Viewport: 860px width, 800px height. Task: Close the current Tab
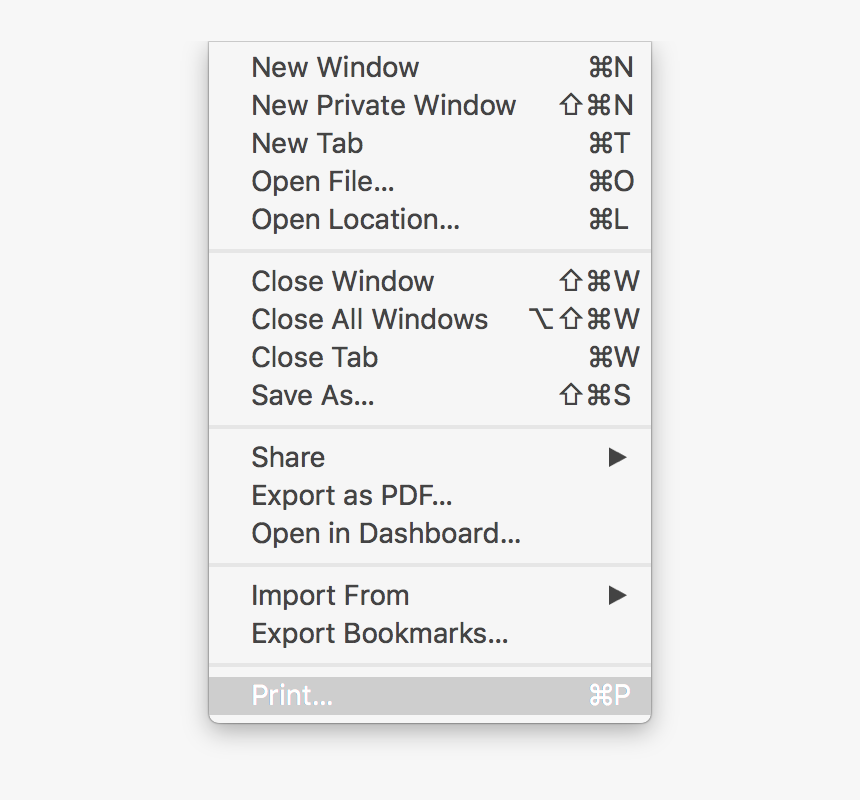coord(314,357)
